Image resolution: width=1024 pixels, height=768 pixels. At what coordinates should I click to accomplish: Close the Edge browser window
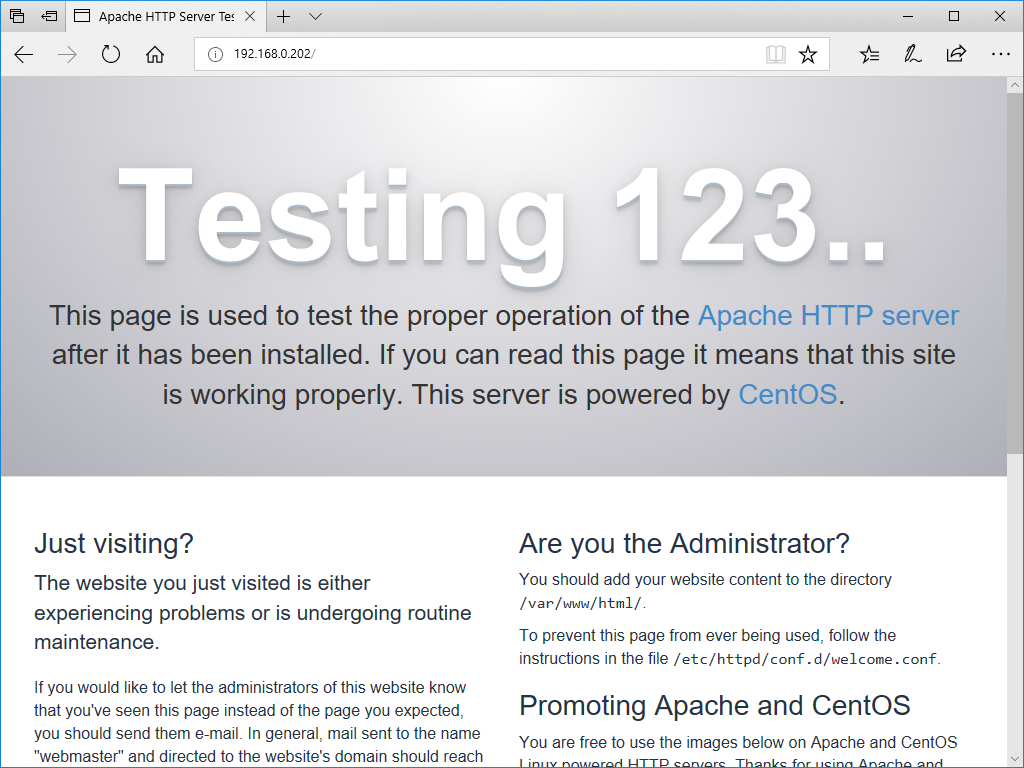[1000, 16]
